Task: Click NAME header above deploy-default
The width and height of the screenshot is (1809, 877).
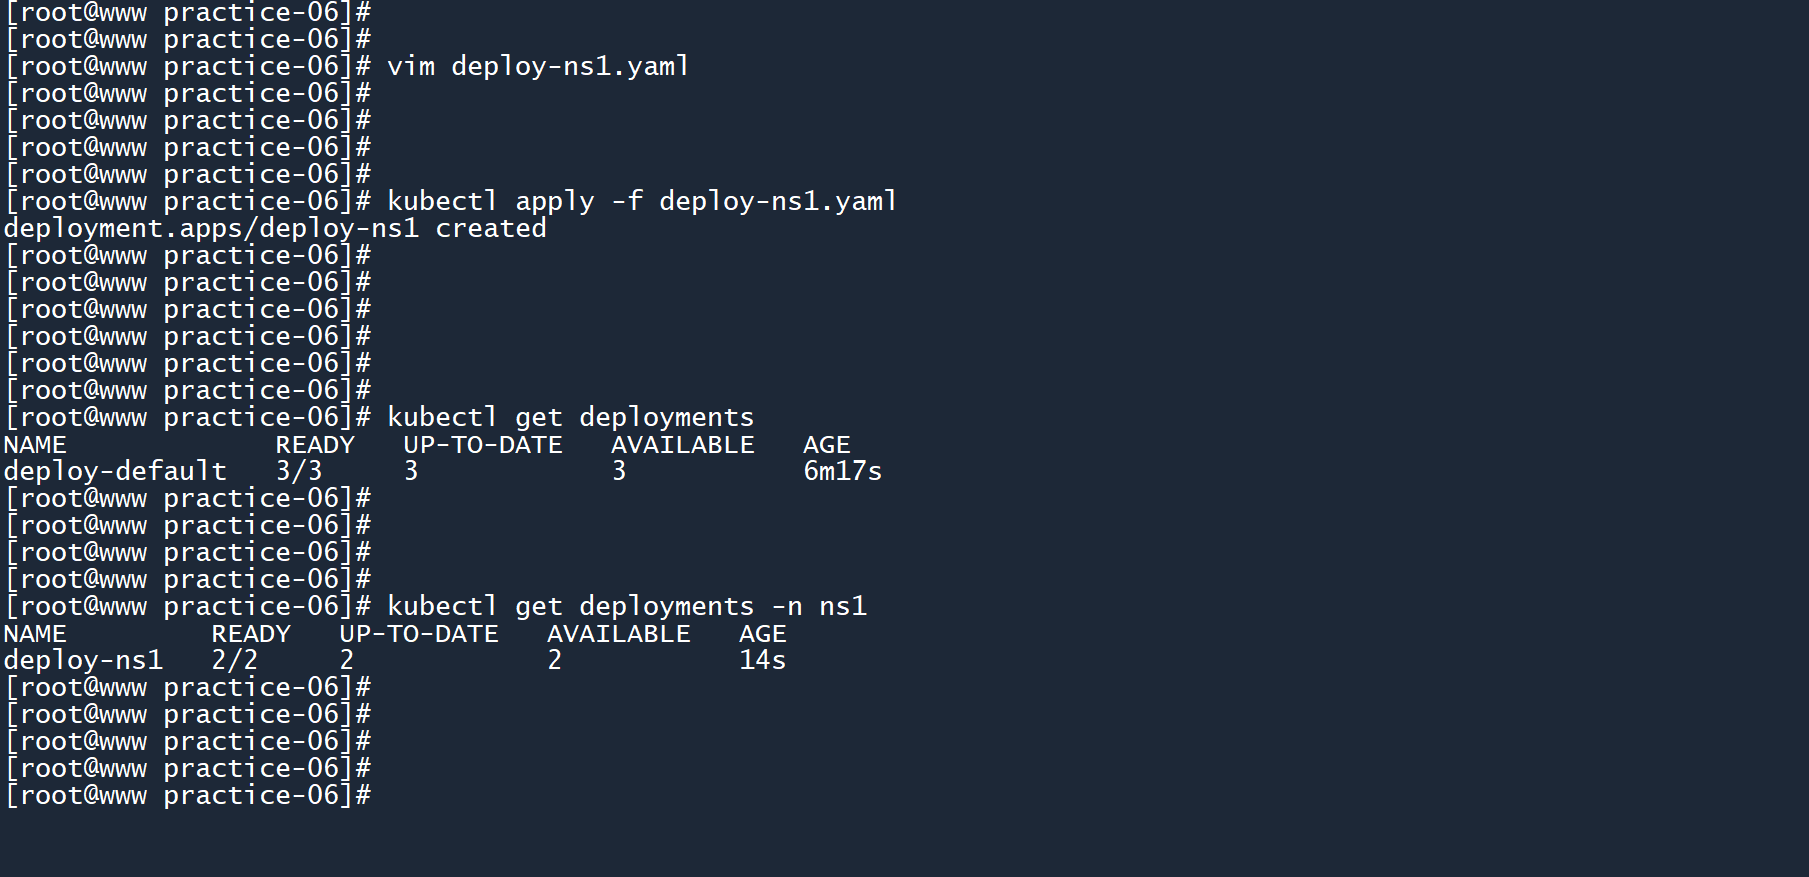Action: (35, 445)
